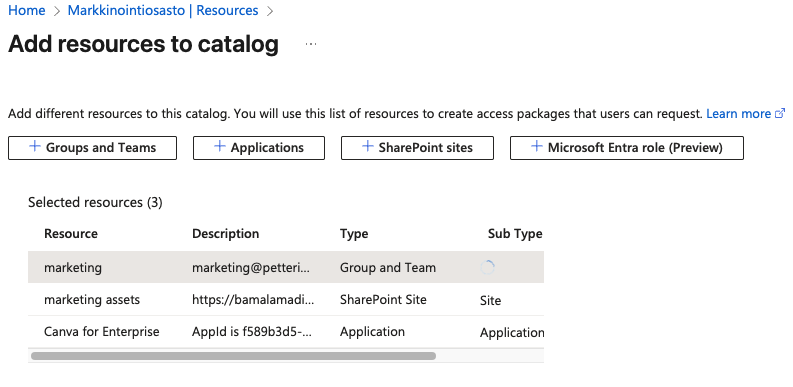Add Groups and Teams resources
The image size is (793, 387).
click(x=93, y=148)
